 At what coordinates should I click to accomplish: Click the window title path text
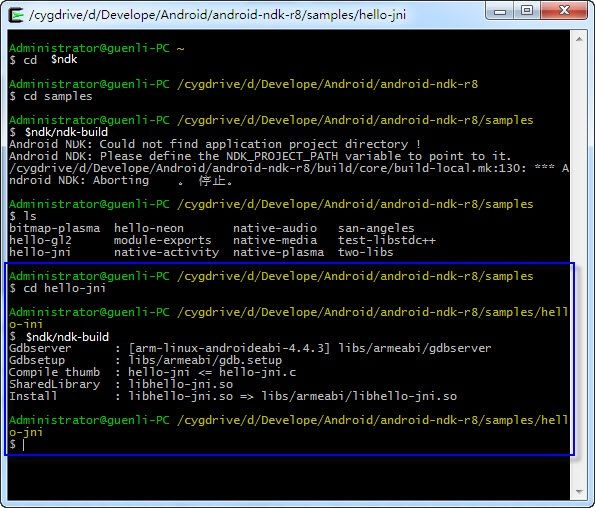tap(217, 15)
